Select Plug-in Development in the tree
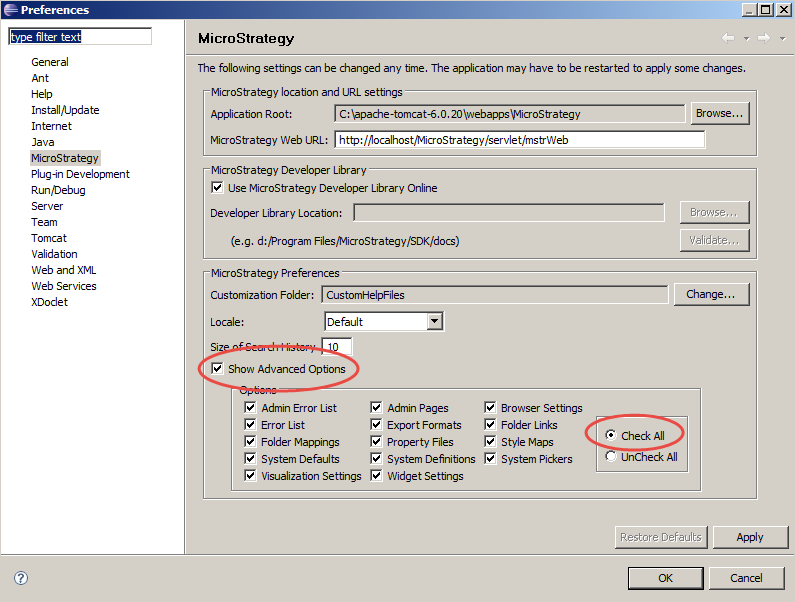The image size is (795, 602). click(80, 174)
